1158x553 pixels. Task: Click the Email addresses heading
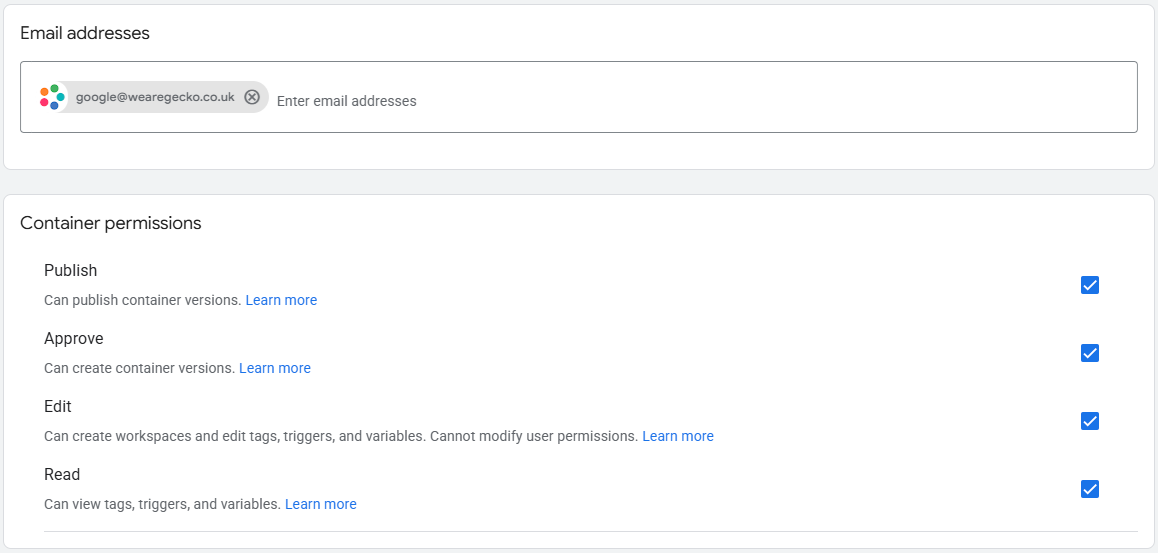pyautogui.click(x=85, y=33)
